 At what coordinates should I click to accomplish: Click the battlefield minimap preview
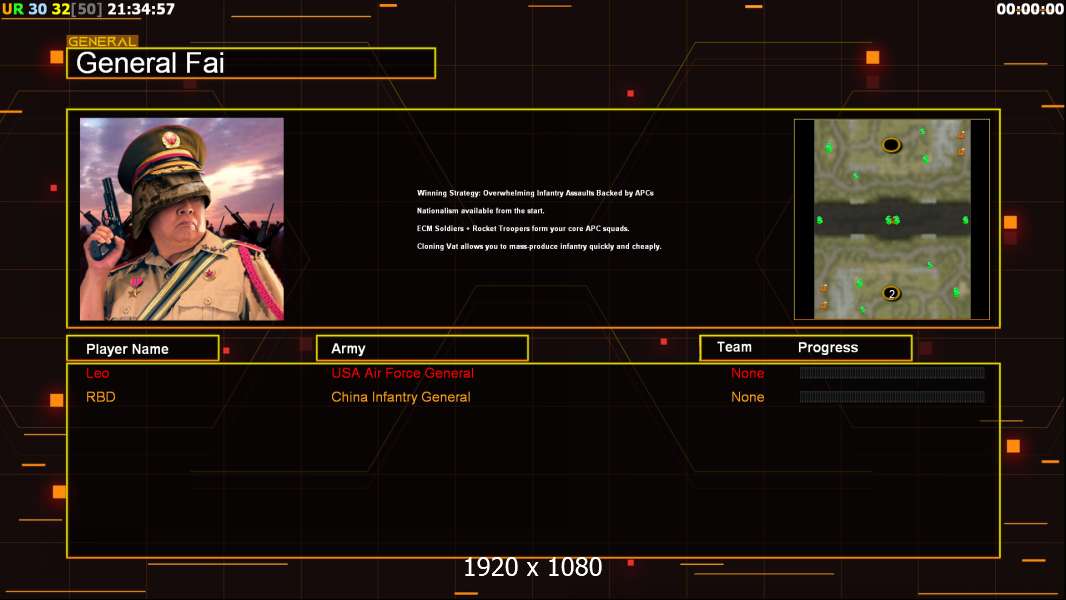892,219
